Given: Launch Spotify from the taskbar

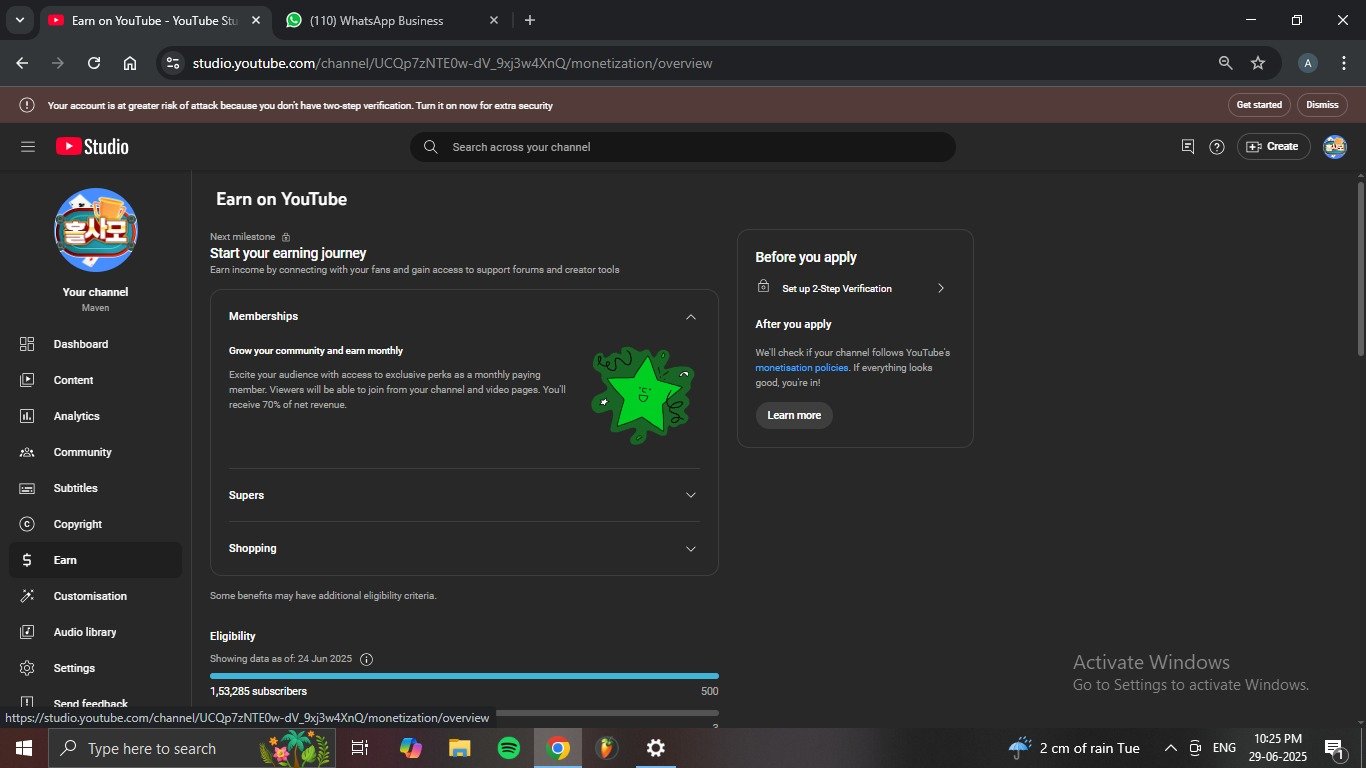Looking at the screenshot, I should pos(509,748).
